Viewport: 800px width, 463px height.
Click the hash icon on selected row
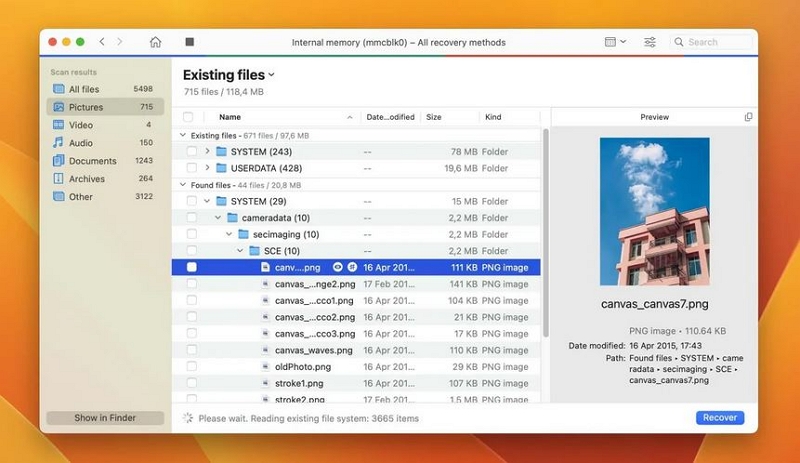[x=352, y=267]
